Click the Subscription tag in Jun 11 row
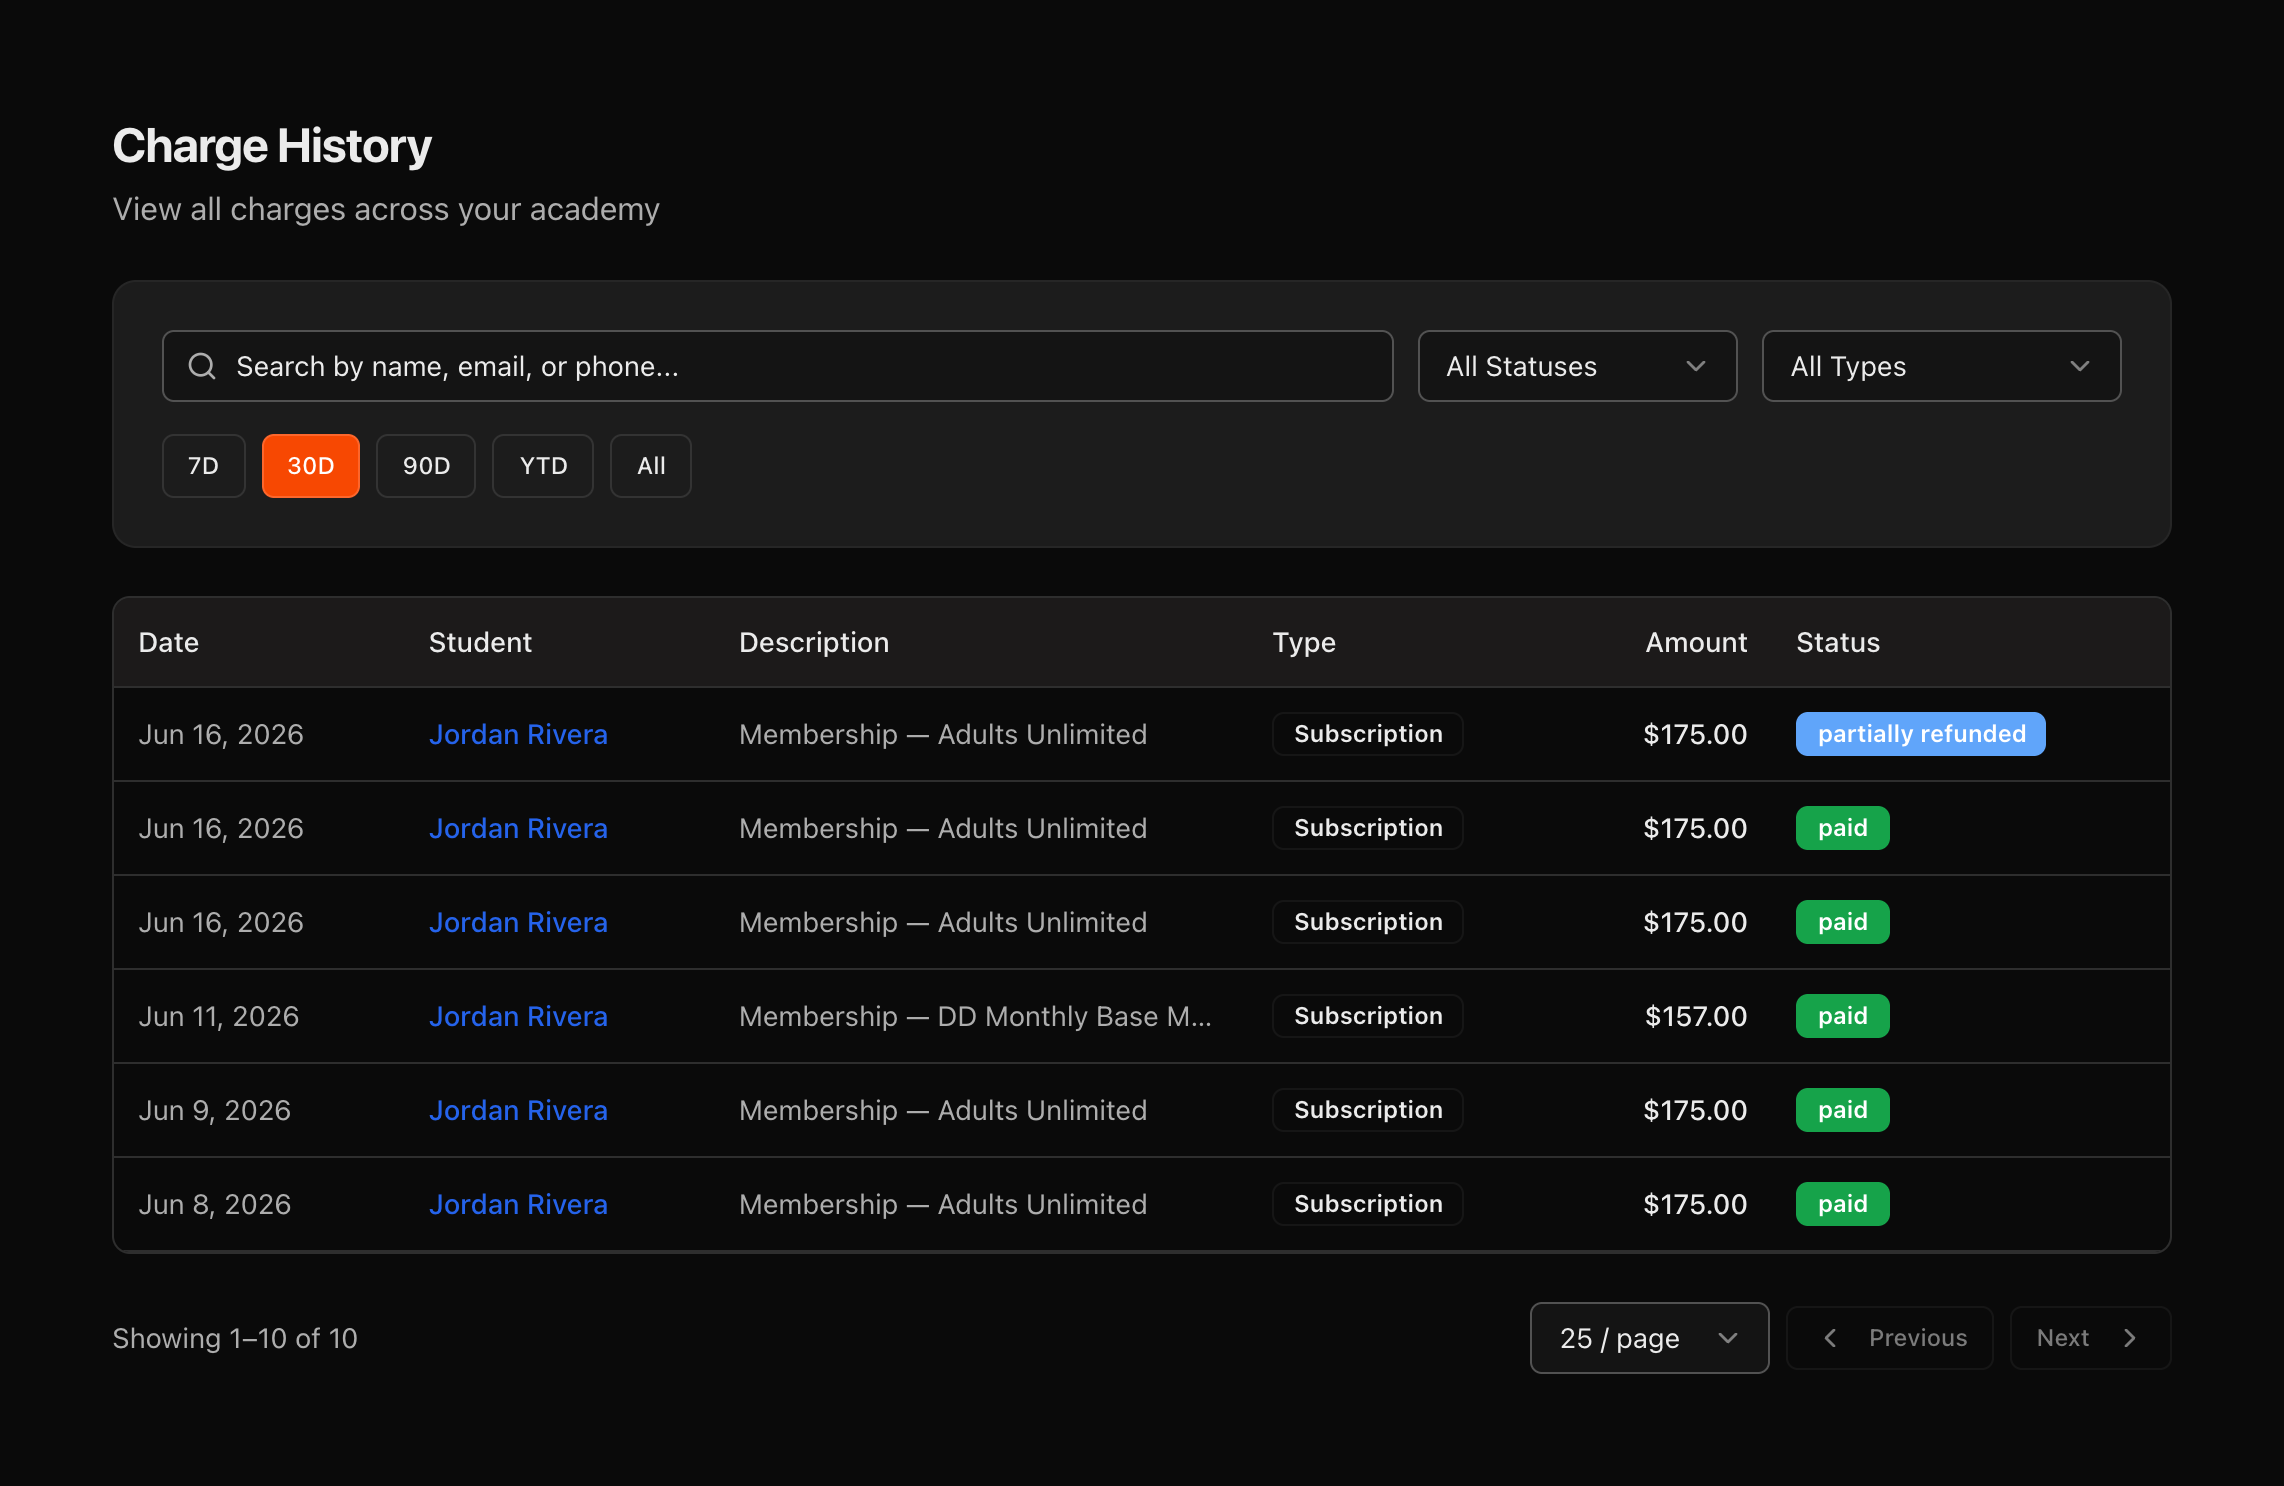The image size is (2284, 1486). 1368,1016
